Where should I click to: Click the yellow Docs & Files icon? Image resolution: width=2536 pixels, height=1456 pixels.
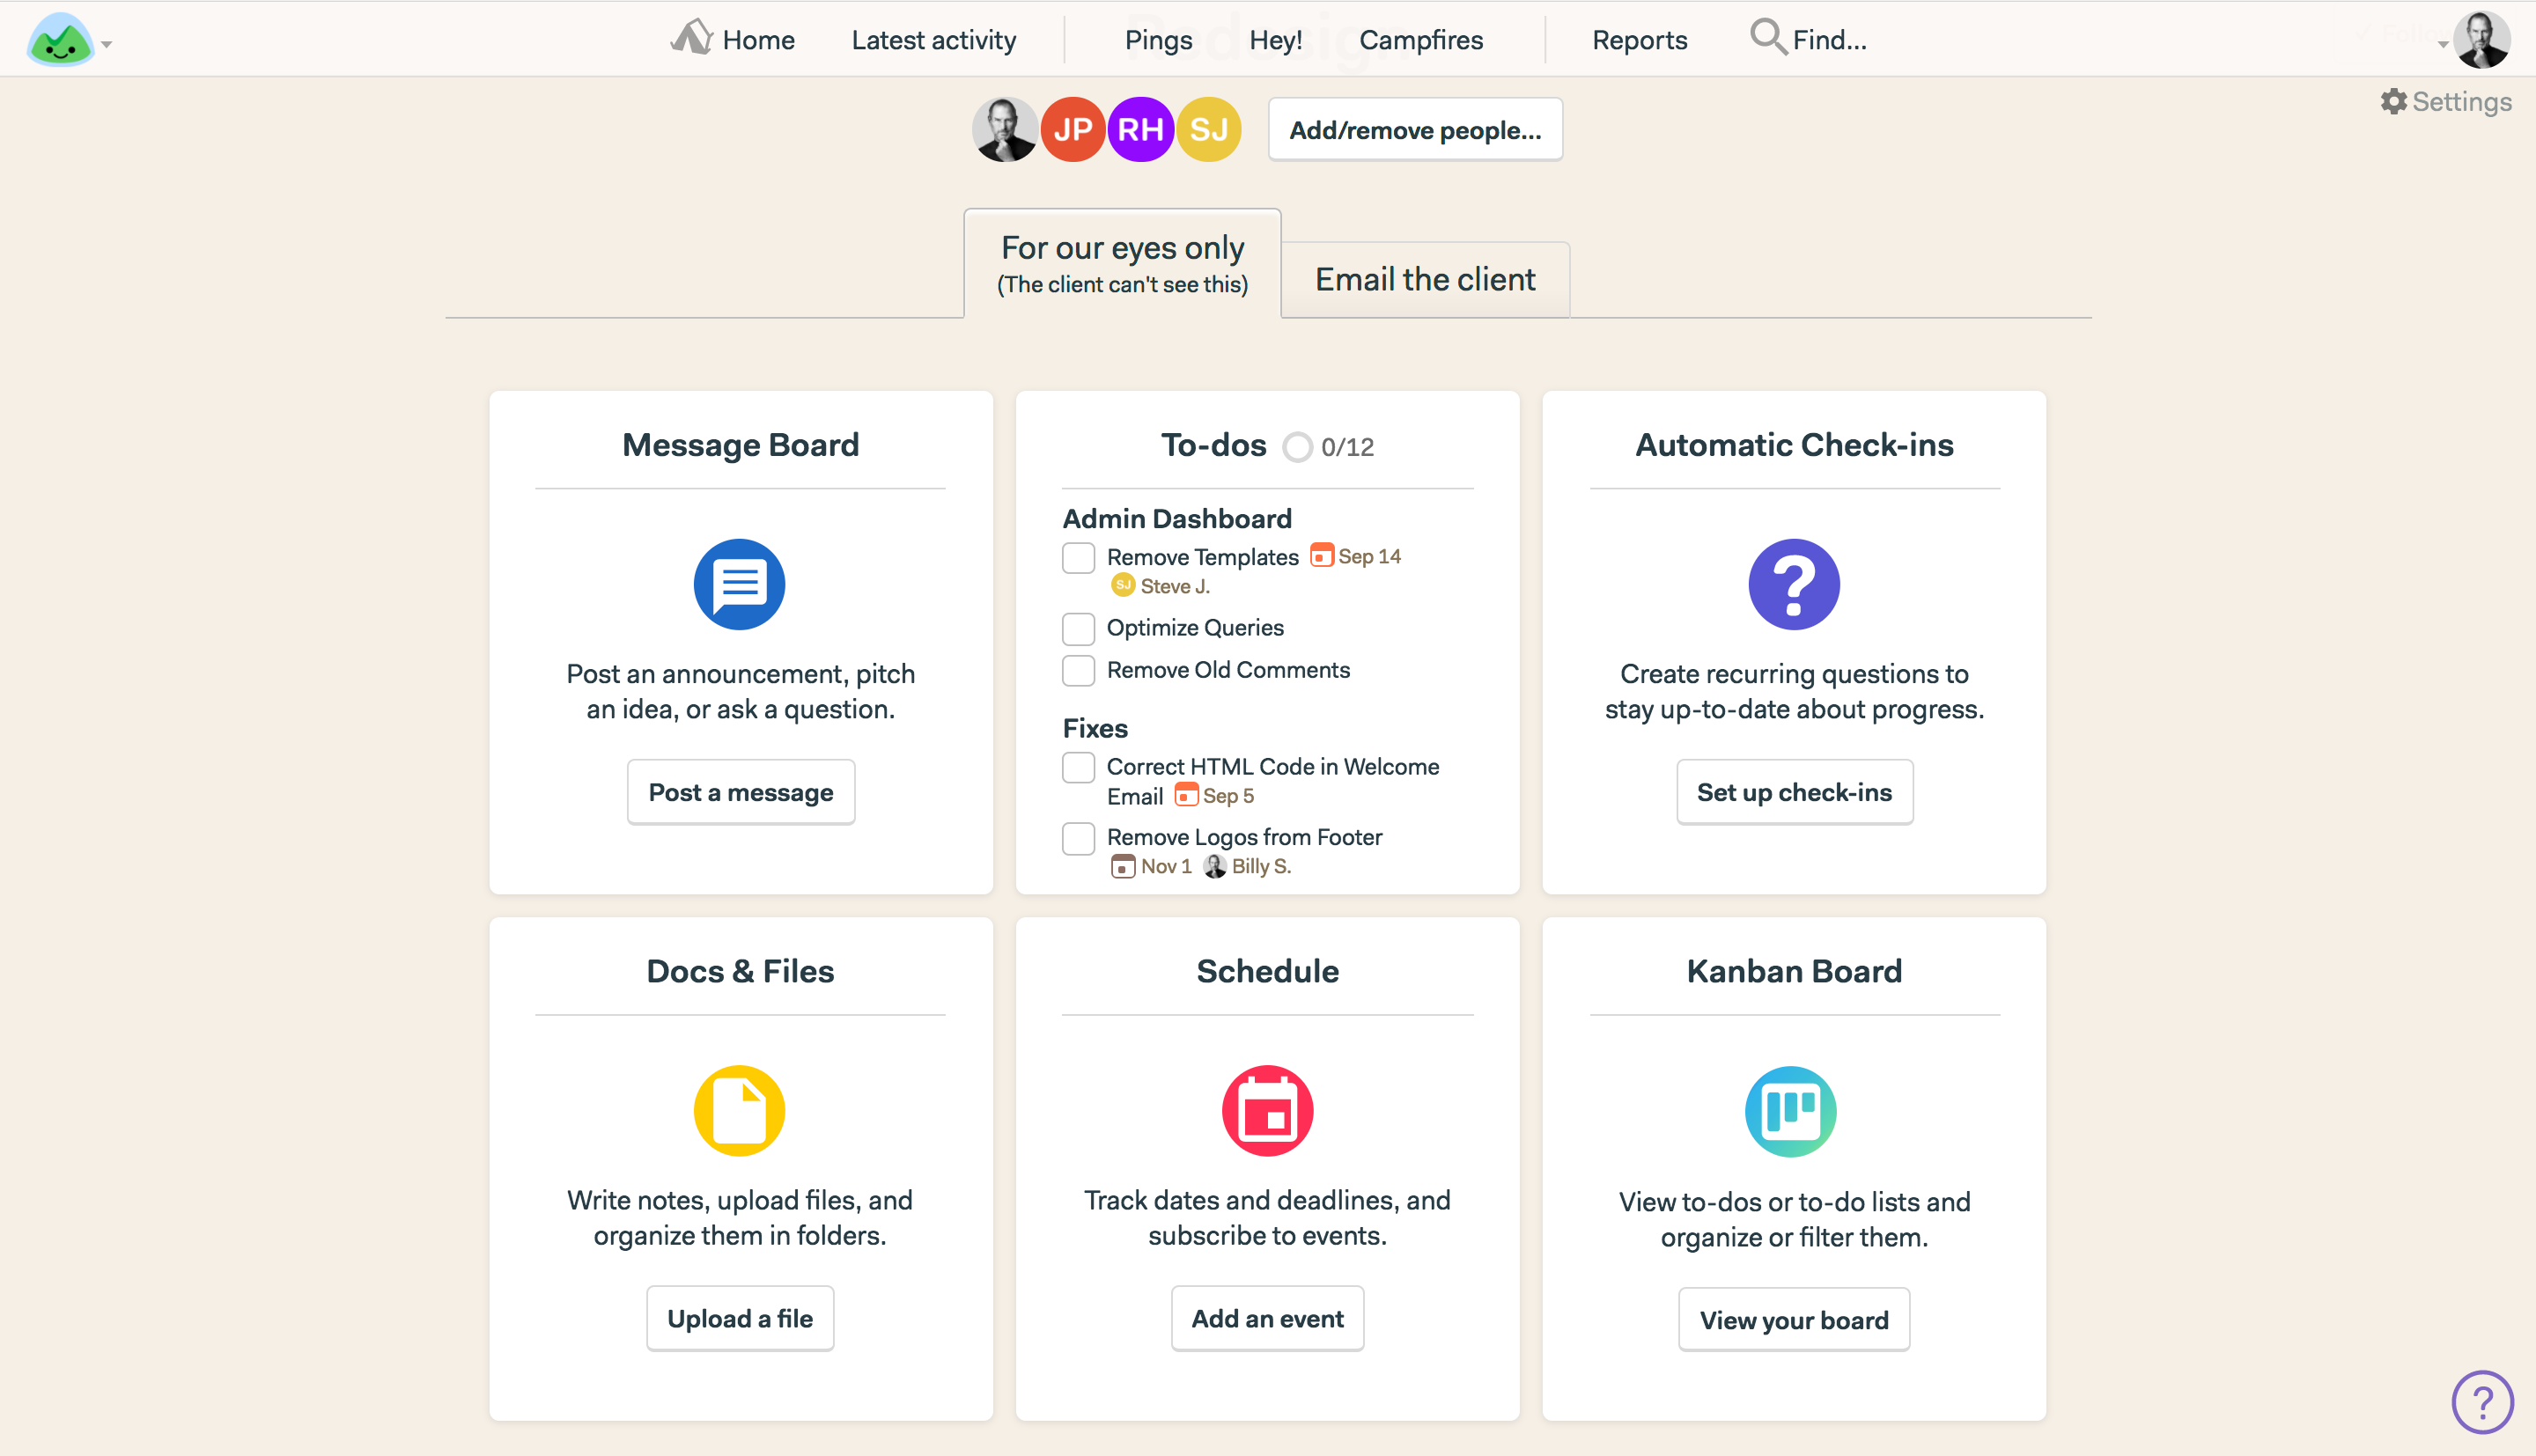pyautogui.click(x=739, y=1110)
